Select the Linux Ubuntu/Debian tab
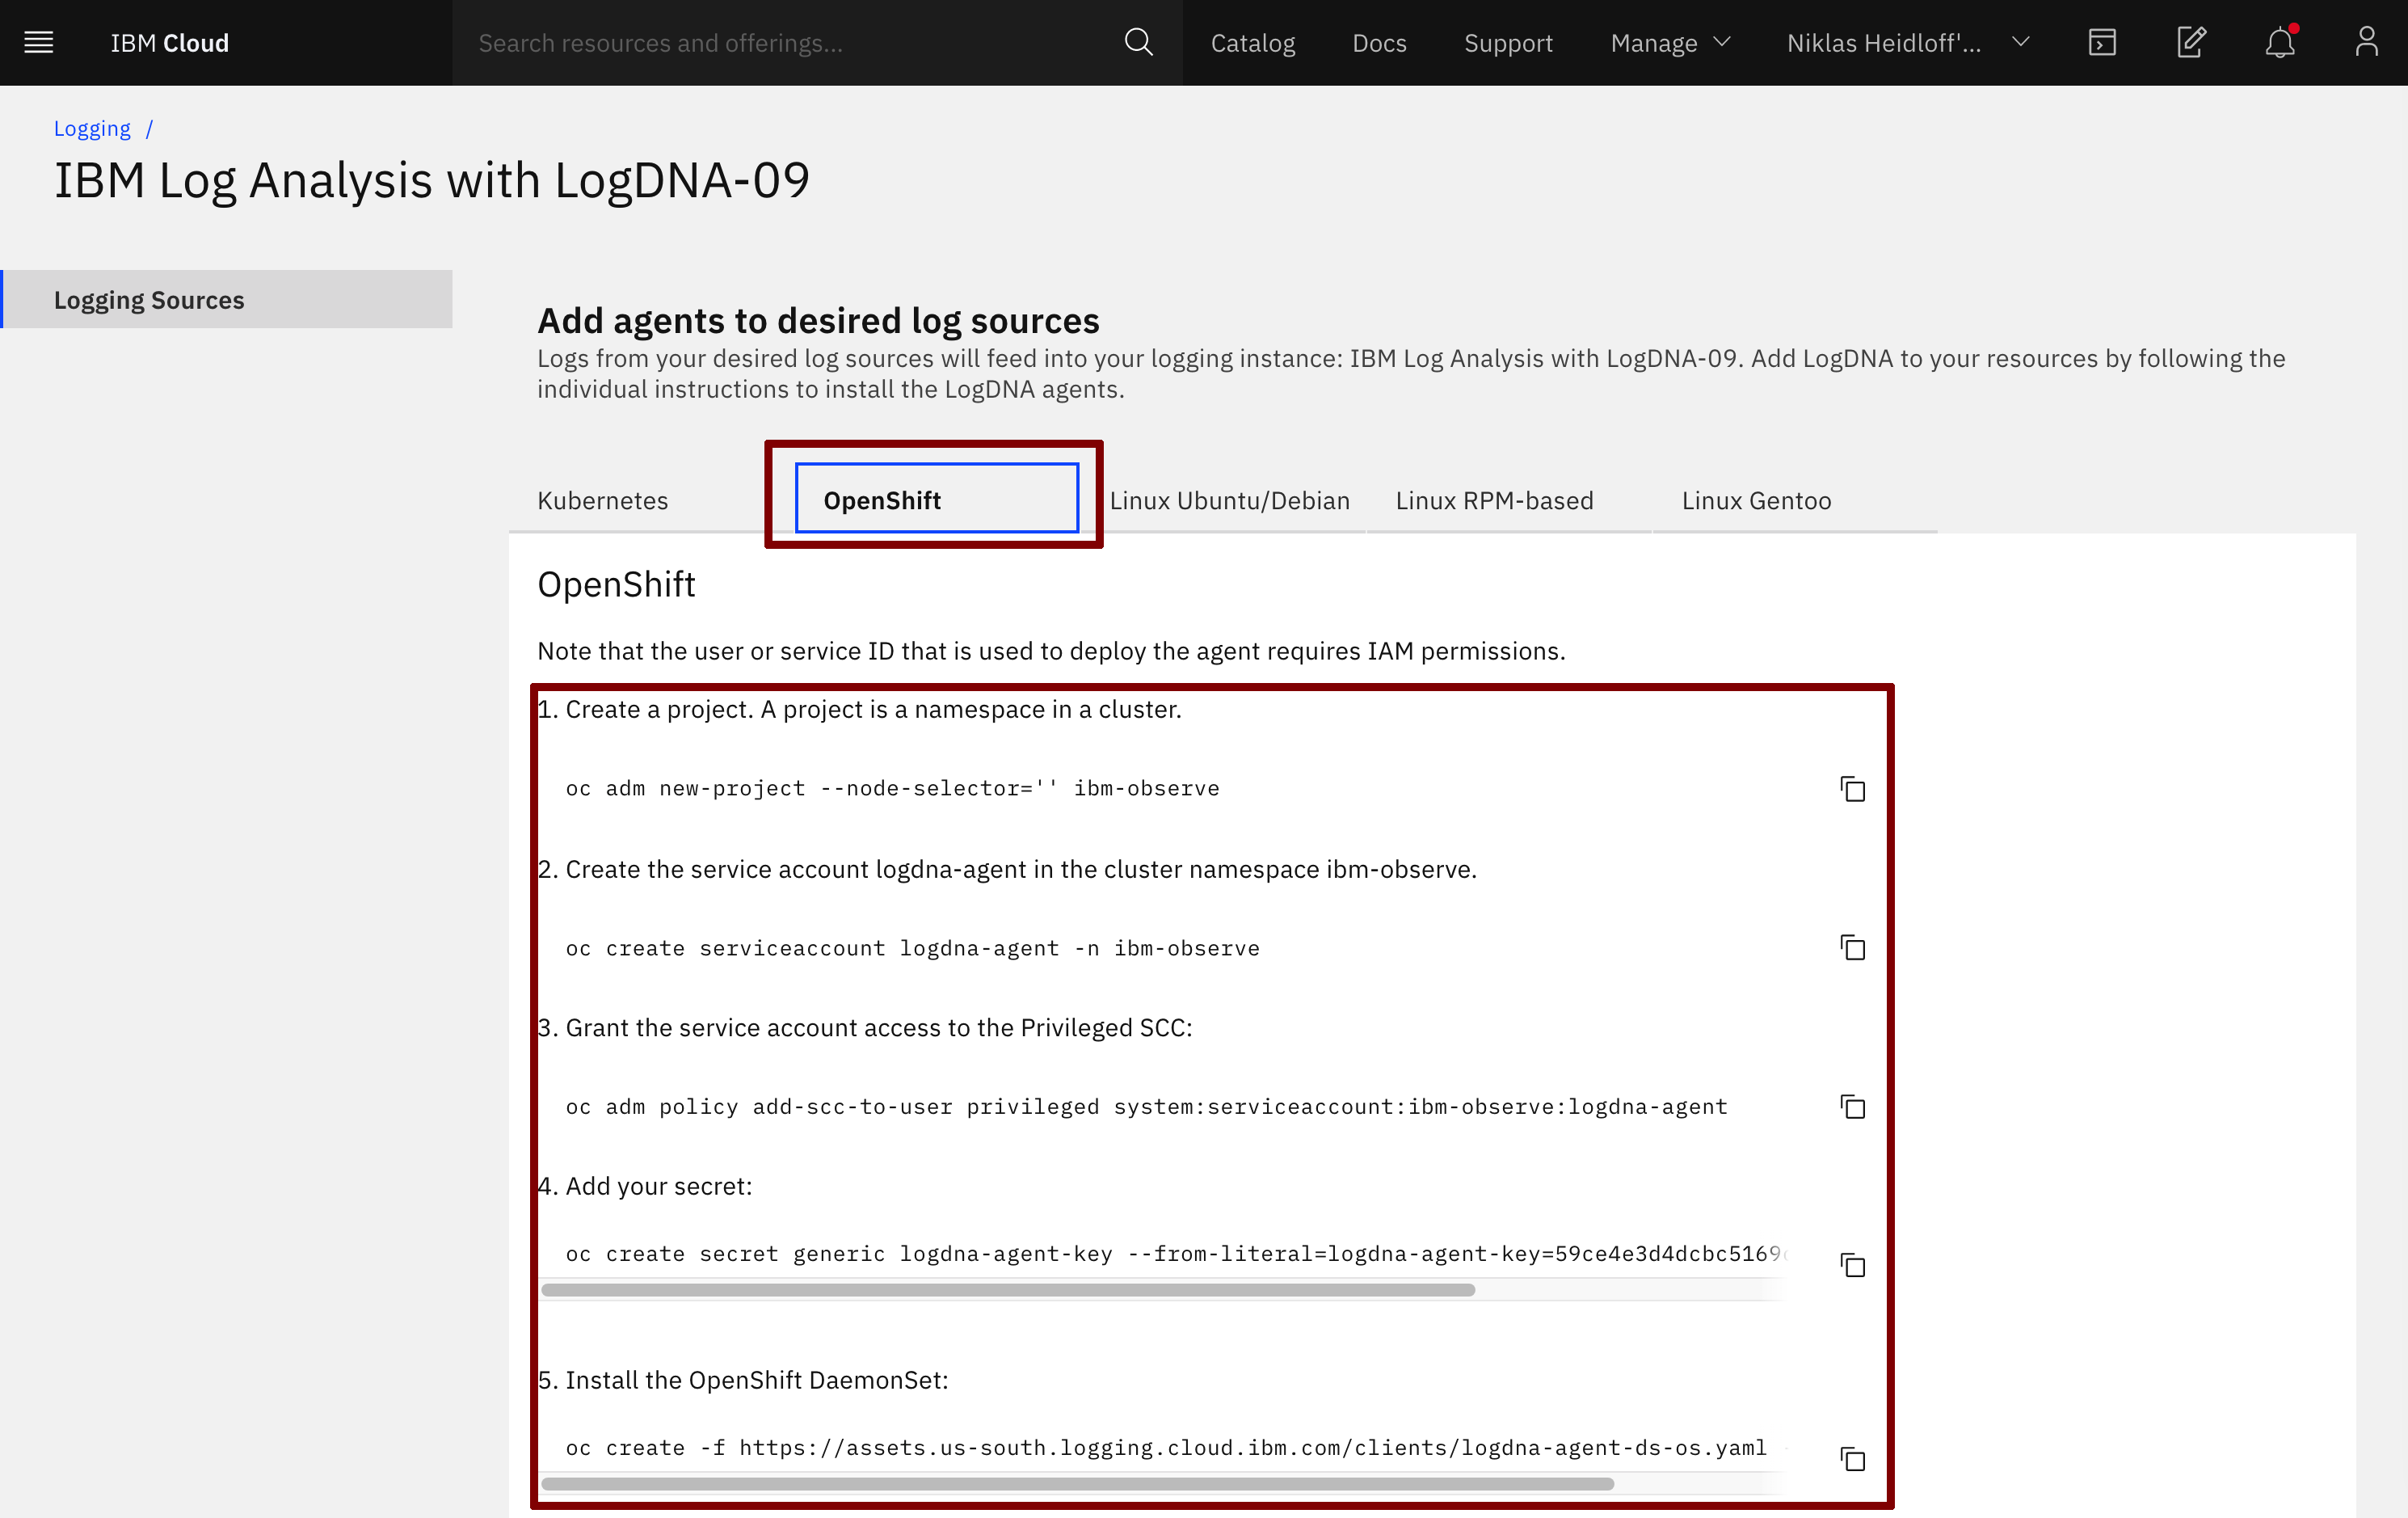 coord(1229,500)
